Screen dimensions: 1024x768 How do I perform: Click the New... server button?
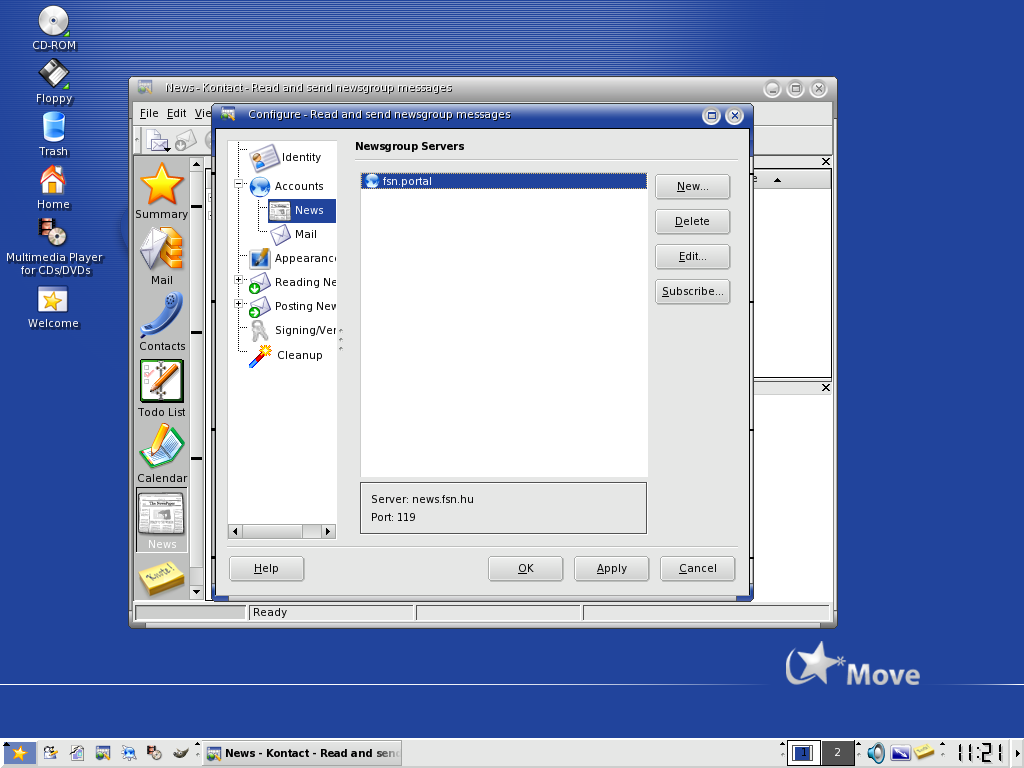click(692, 186)
